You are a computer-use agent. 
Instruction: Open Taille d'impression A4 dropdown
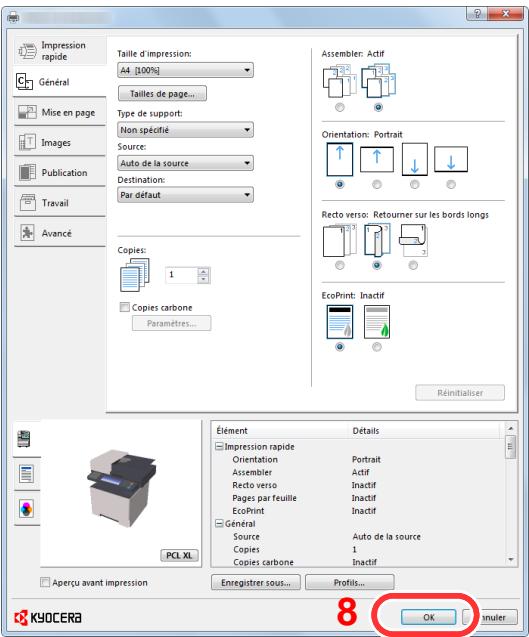click(185, 70)
